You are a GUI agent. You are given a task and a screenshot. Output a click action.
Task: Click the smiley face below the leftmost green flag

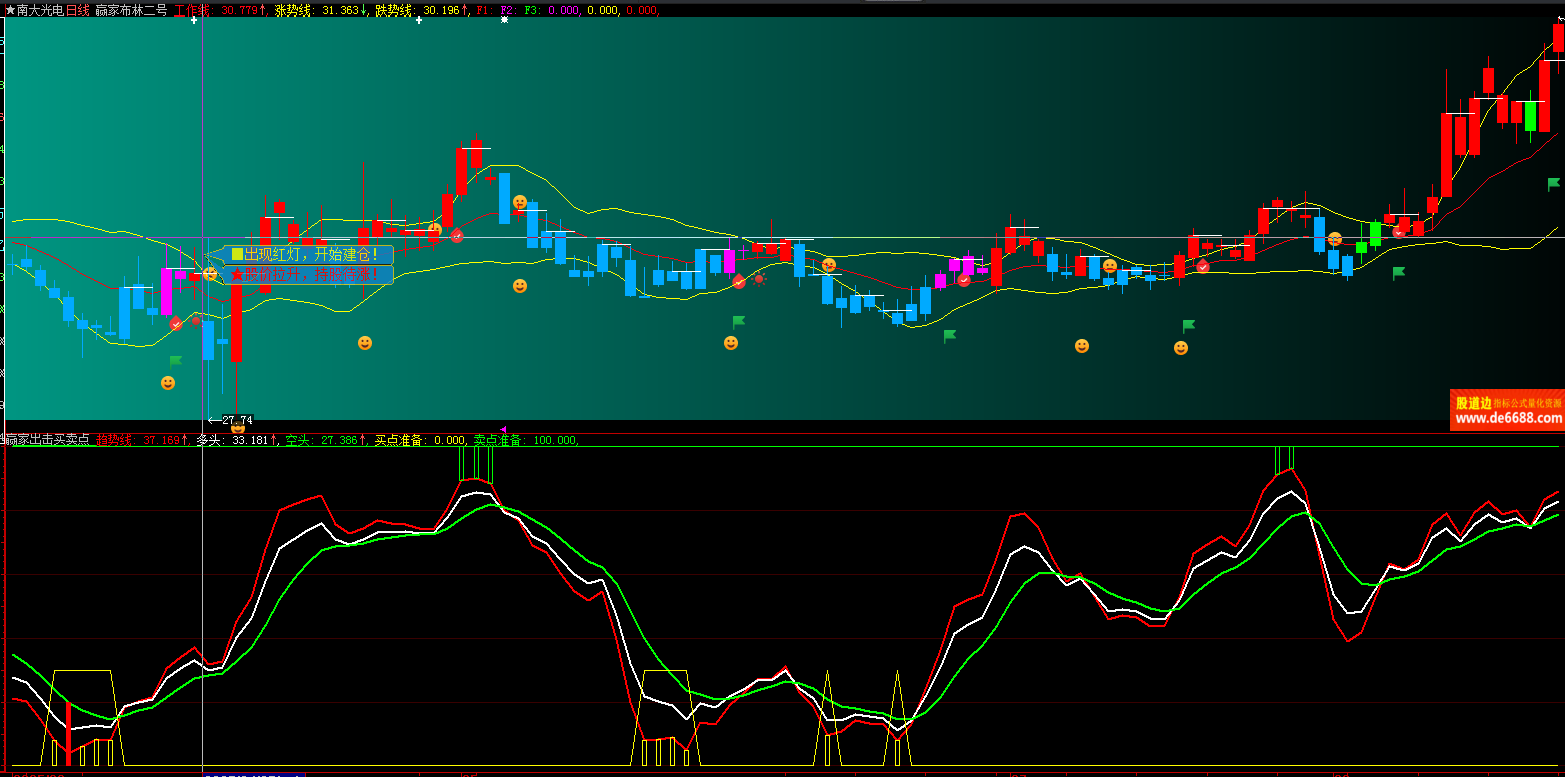coord(168,383)
